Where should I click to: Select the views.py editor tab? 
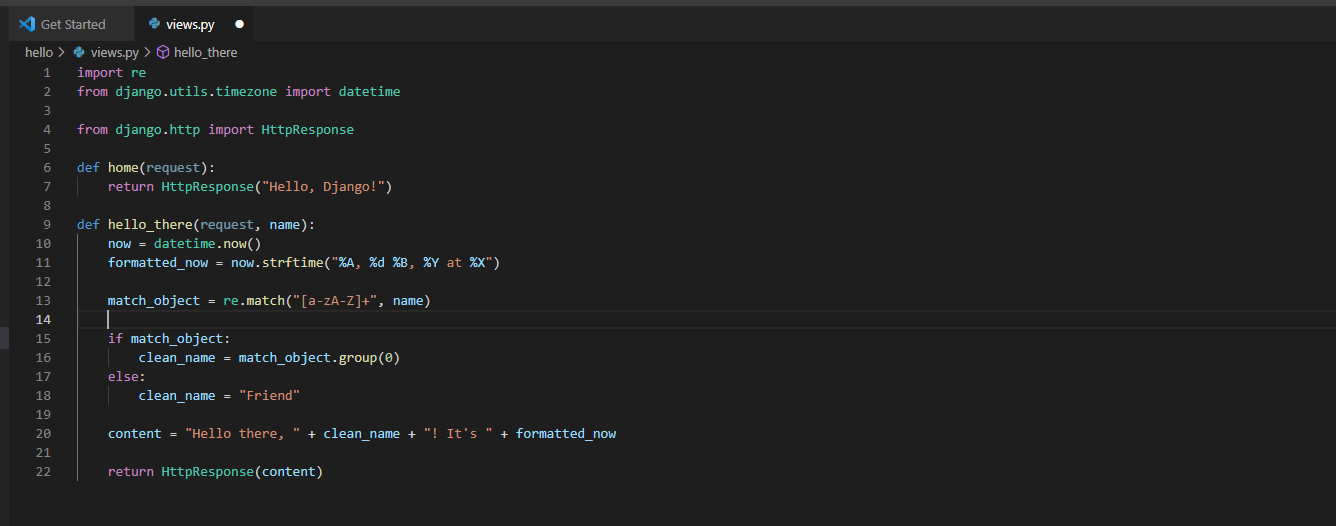coord(193,24)
